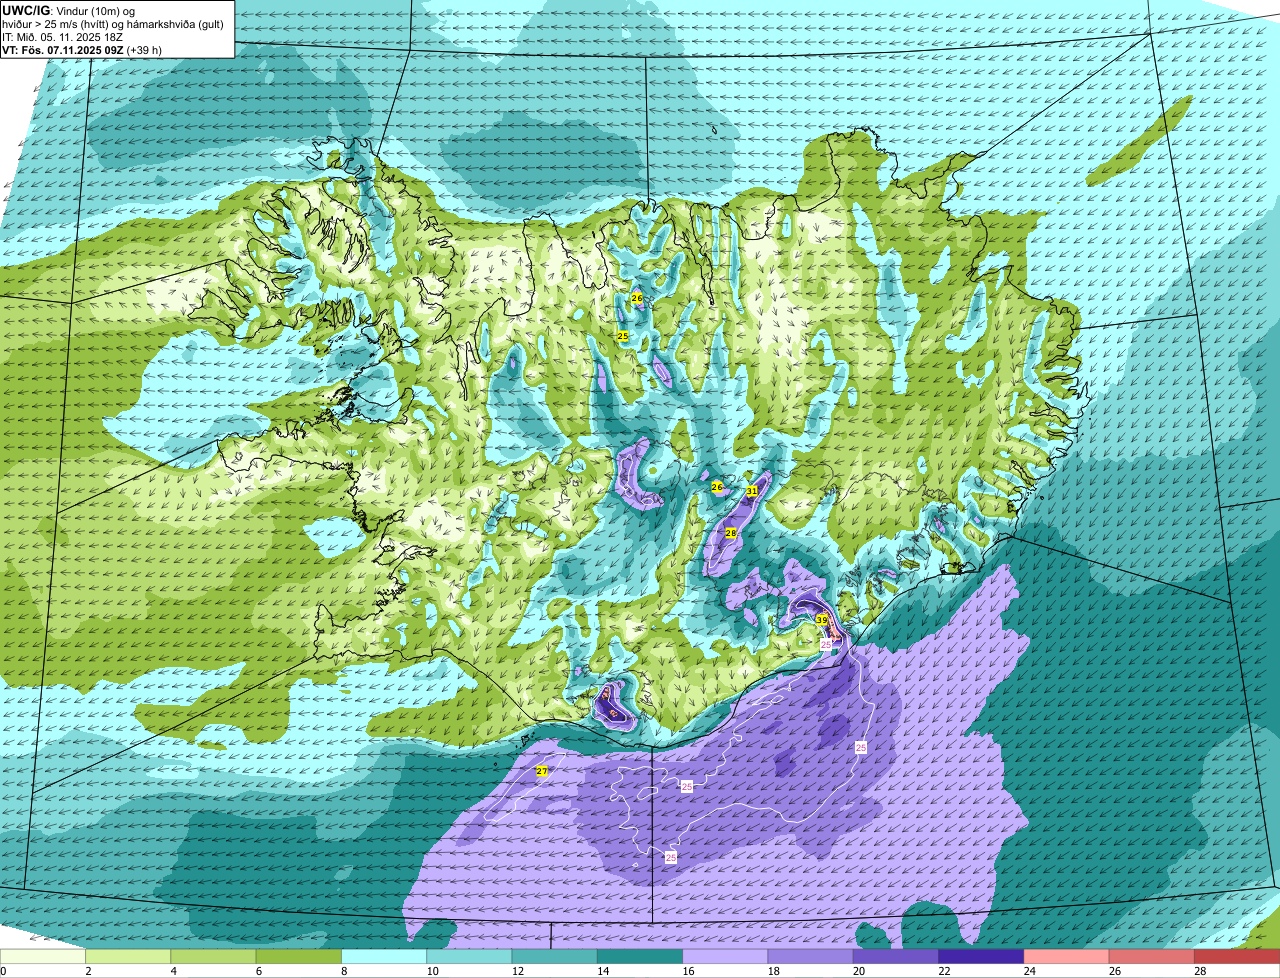Click the colorbar tick label "26"
The width and height of the screenshot is (1280, 978).
pyautogui.click(x=1113, y=971)
